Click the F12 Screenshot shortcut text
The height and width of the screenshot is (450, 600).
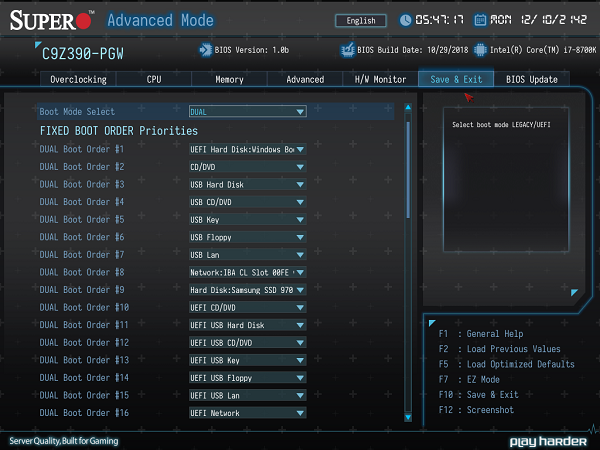click(476, 410)
